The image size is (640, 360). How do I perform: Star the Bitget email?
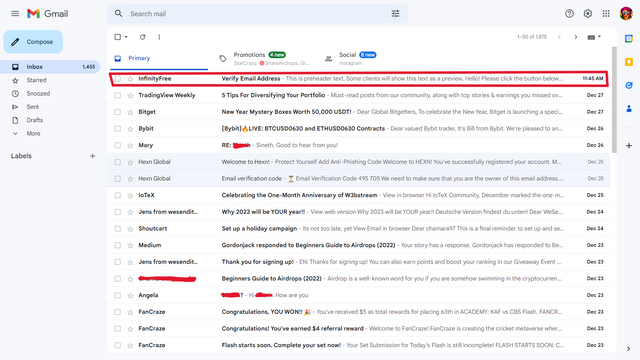[130, 112]
